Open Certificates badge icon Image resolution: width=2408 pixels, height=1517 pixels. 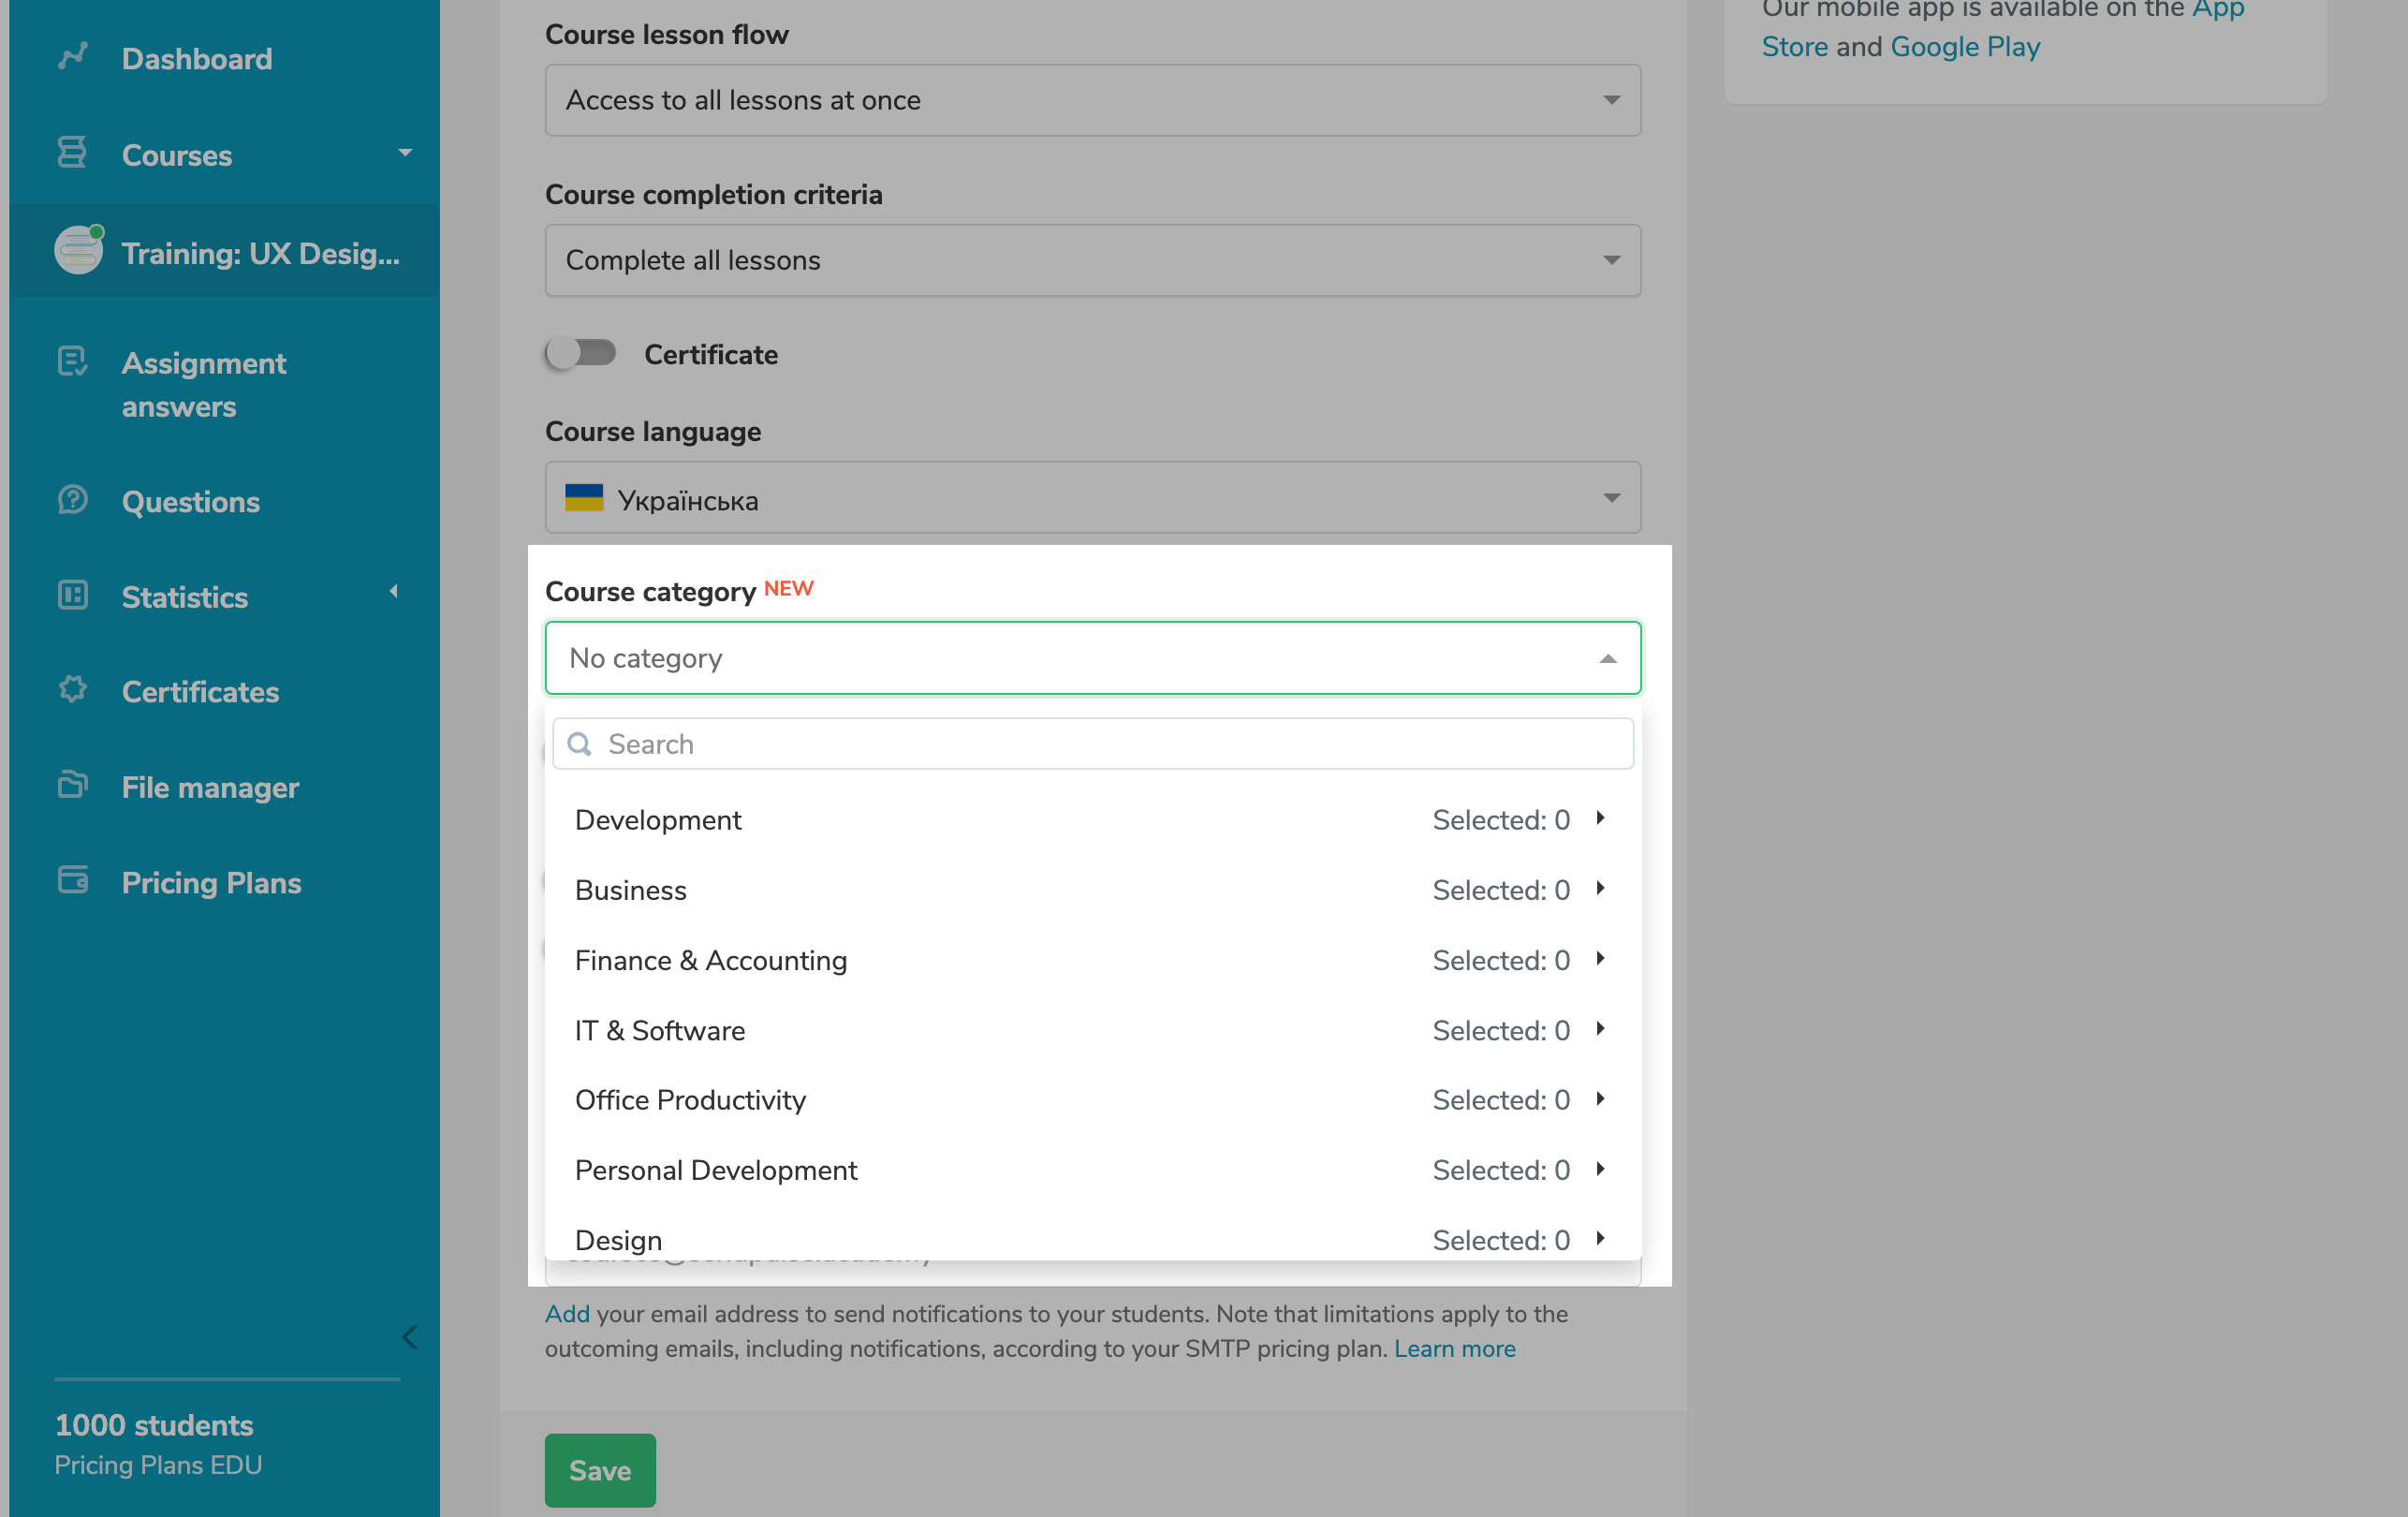[x=72, y=690]
